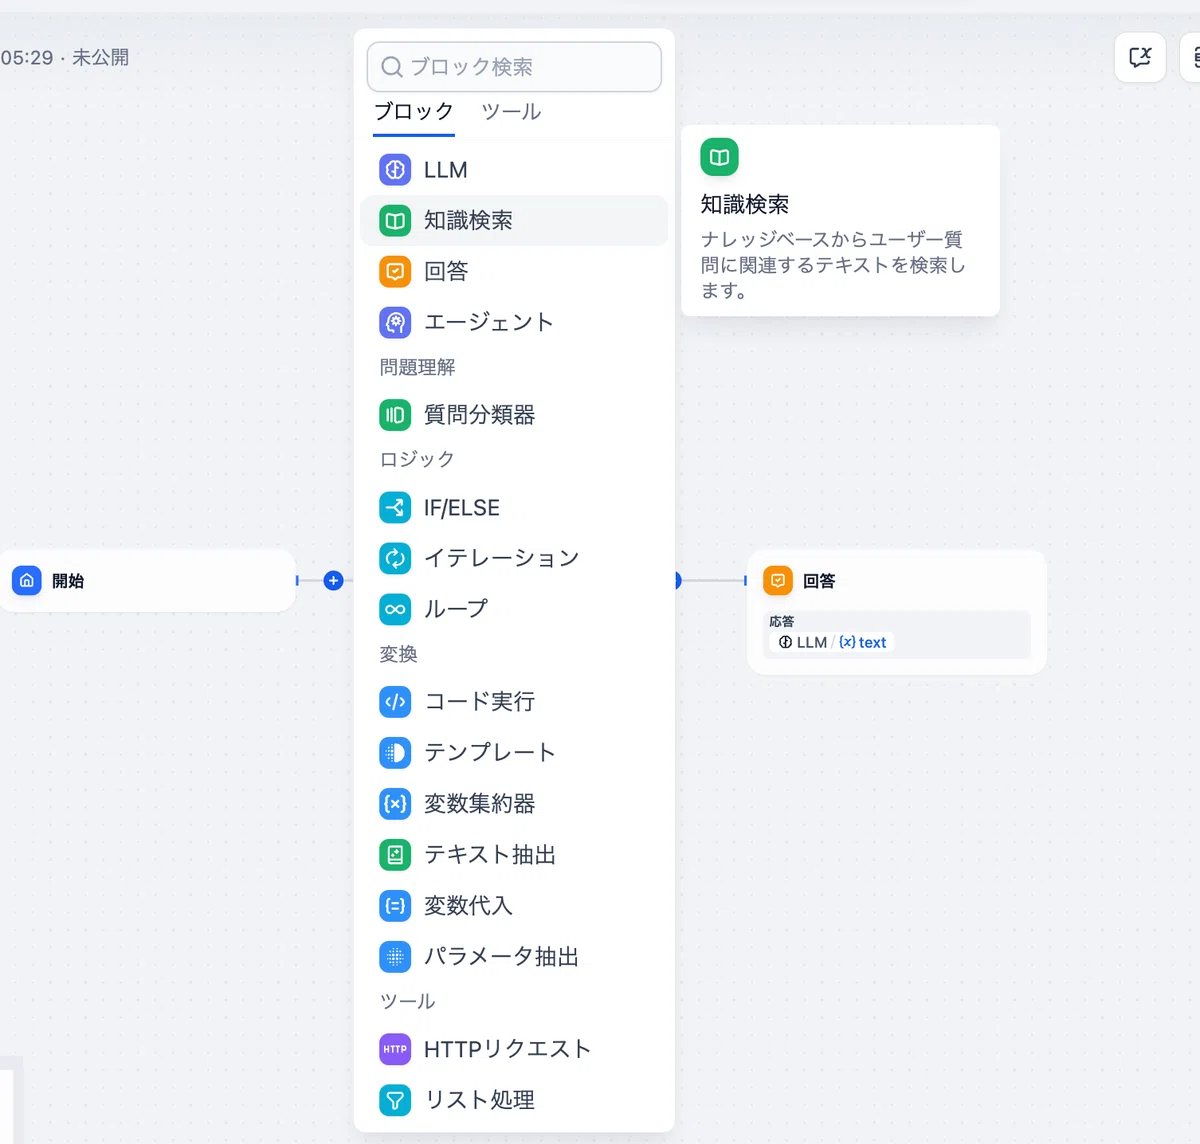Insert an IF/ELSE block
The width and height of the screenshot is (1200, 1144).
(x=514, y=508)
